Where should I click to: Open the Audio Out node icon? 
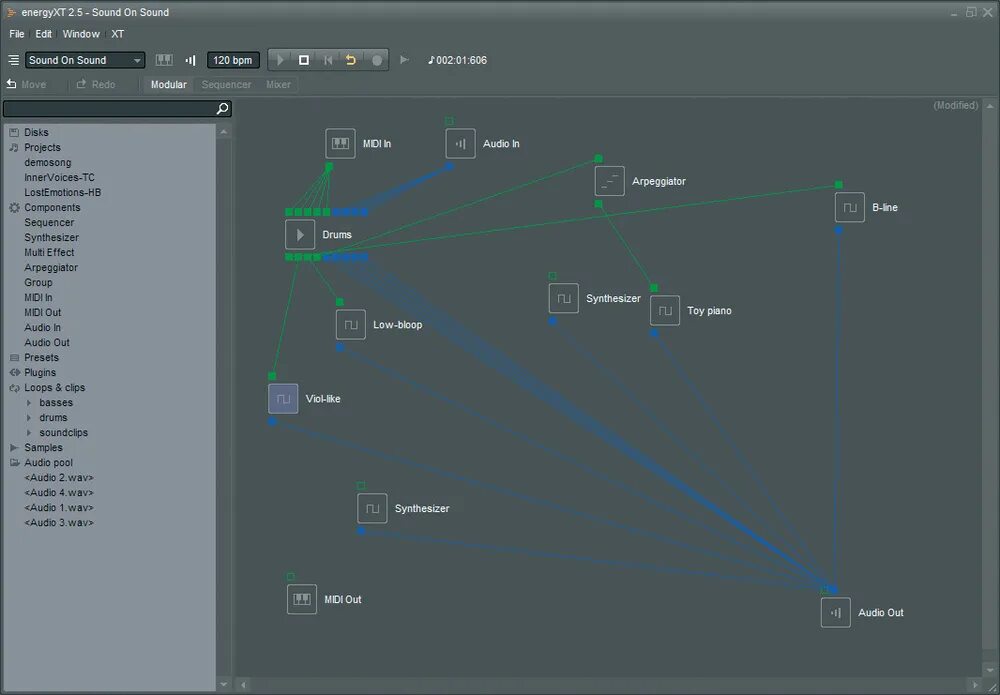pyautogui.click(x=836, y=611)
